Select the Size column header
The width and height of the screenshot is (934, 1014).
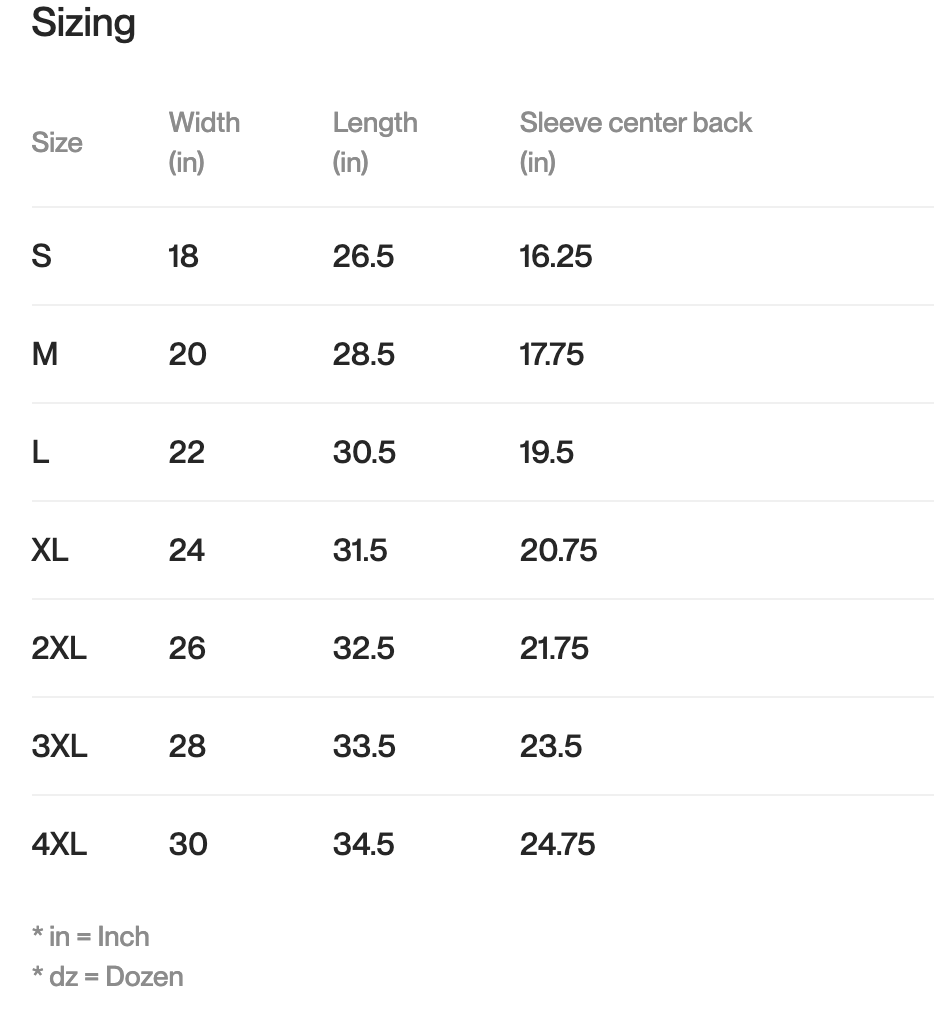pyautogui.click(x=57, y=142)
